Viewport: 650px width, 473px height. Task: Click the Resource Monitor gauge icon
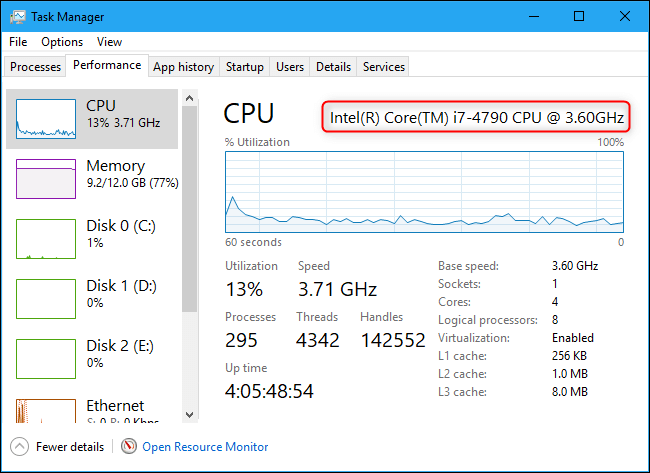point(129,447)
